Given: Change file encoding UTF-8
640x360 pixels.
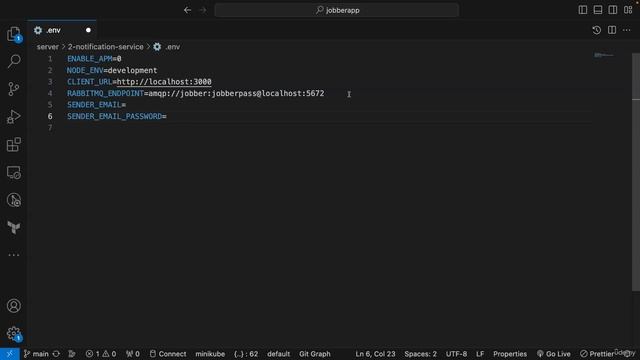Looking at the screenshot, I should pos(456,354).
